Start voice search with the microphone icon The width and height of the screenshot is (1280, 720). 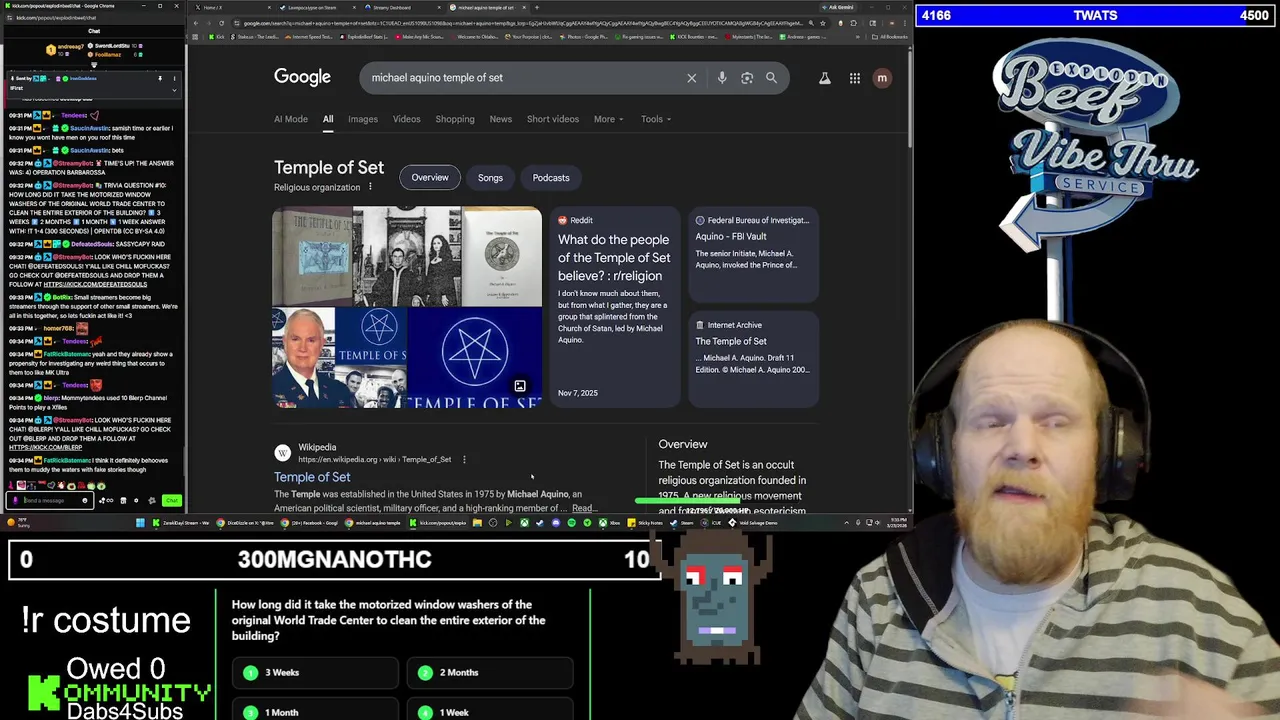pos(722,78)
